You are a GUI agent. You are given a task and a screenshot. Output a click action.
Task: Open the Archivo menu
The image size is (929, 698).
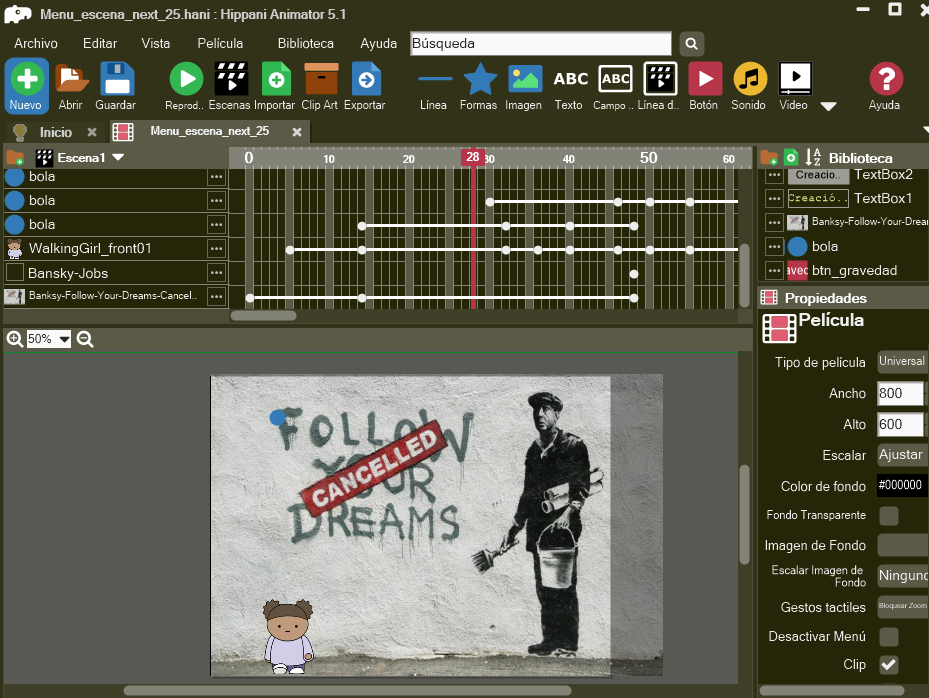[36, 44]
